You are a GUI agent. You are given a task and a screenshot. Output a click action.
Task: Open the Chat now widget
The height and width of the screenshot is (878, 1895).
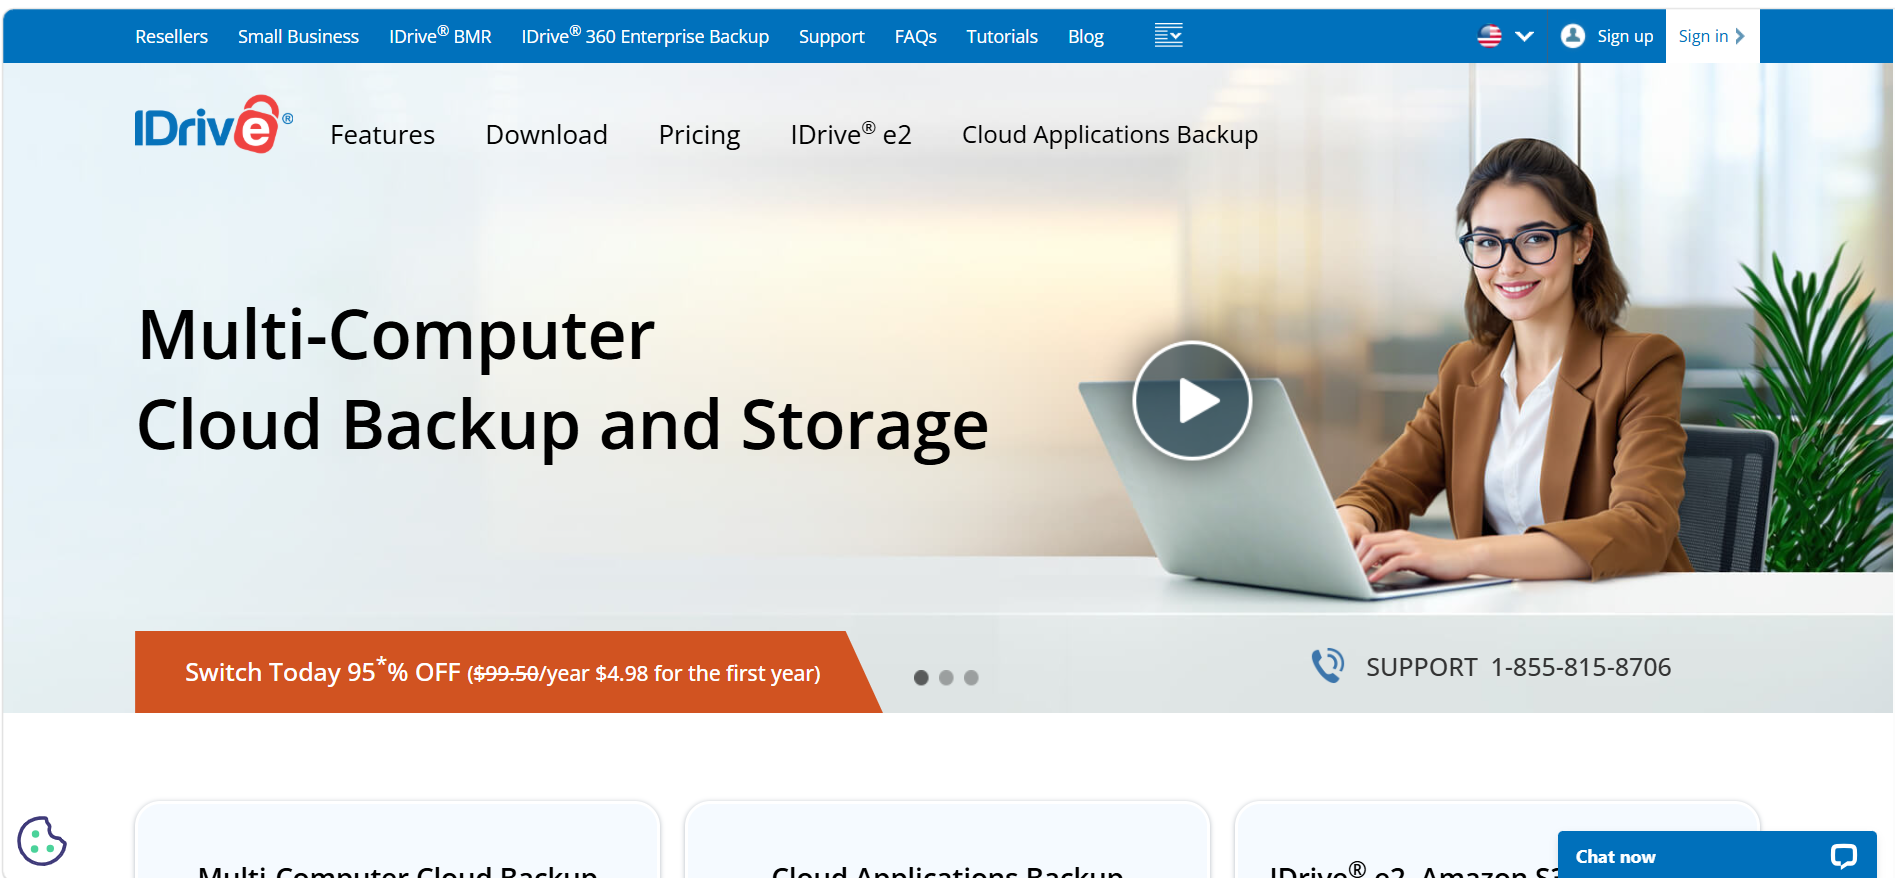click(x=1717, y=856)
